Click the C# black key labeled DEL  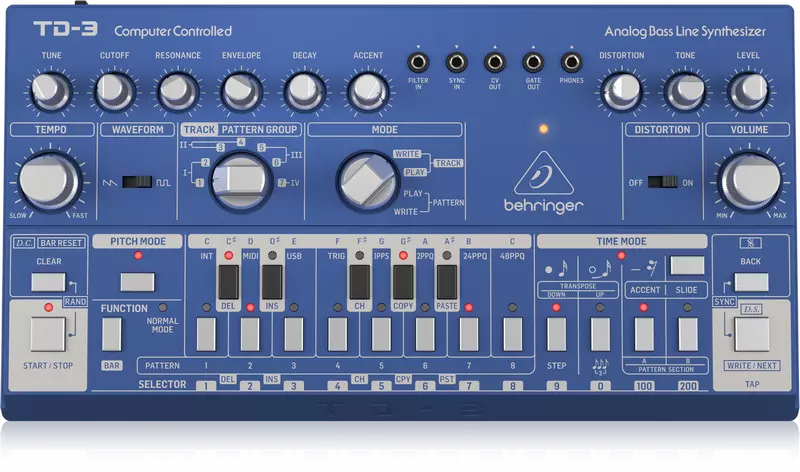[228, 282]
